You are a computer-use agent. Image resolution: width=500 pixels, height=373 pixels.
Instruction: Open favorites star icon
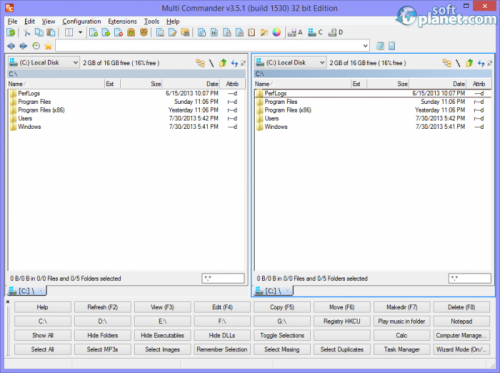coord(48,46)
